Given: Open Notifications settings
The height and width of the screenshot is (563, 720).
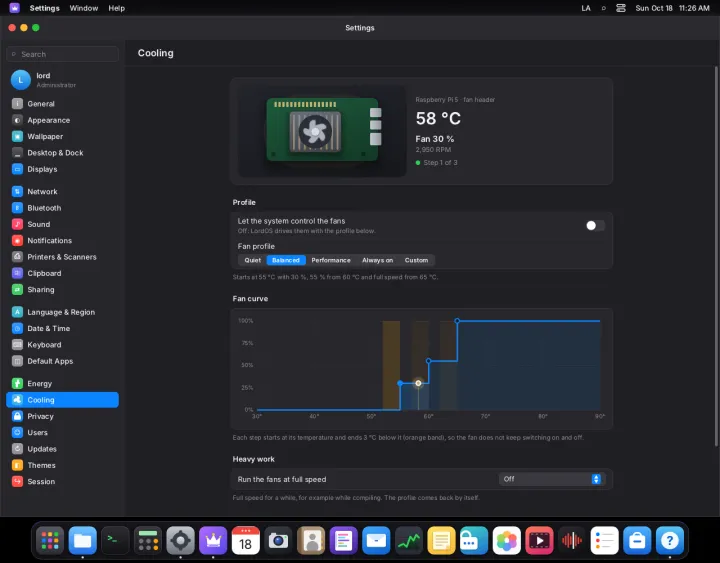Looking at the screenshot, I should (x=62, y=241).
